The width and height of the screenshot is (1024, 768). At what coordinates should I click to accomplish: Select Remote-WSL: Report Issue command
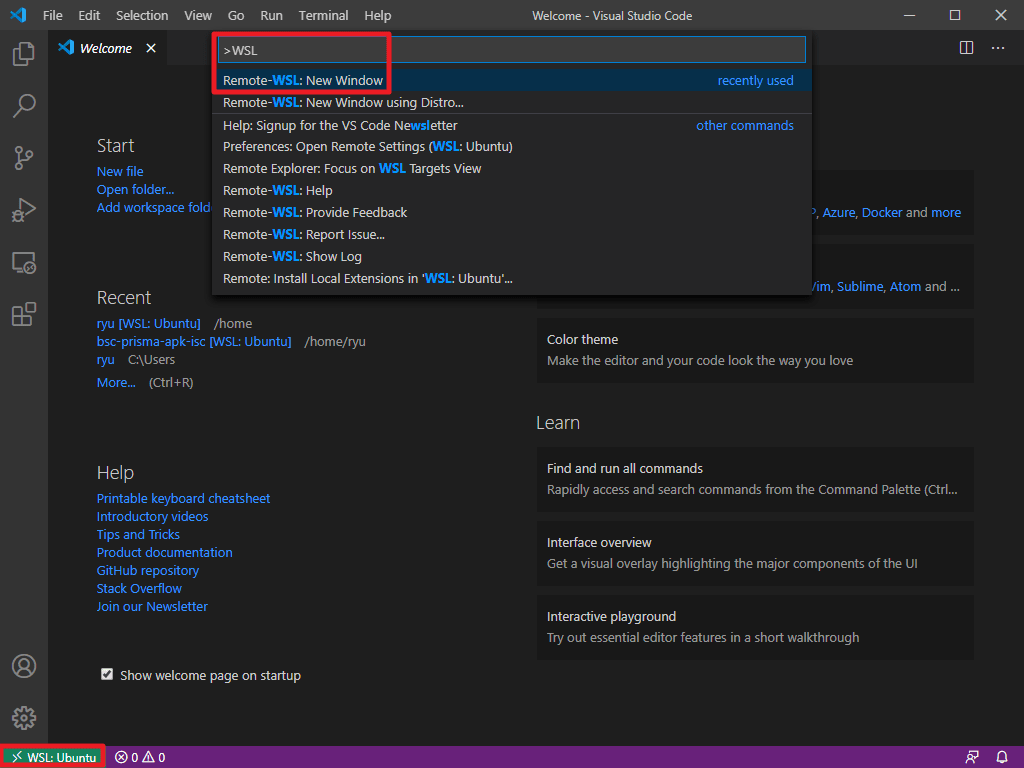(512, 234)
